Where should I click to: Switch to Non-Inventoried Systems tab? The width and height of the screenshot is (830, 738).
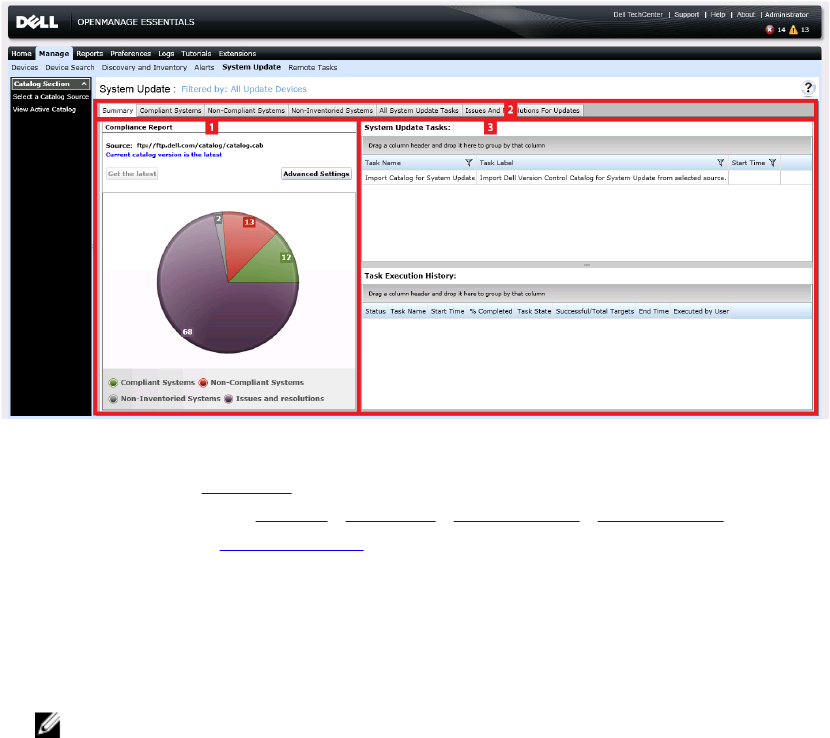tap(332, 110)
